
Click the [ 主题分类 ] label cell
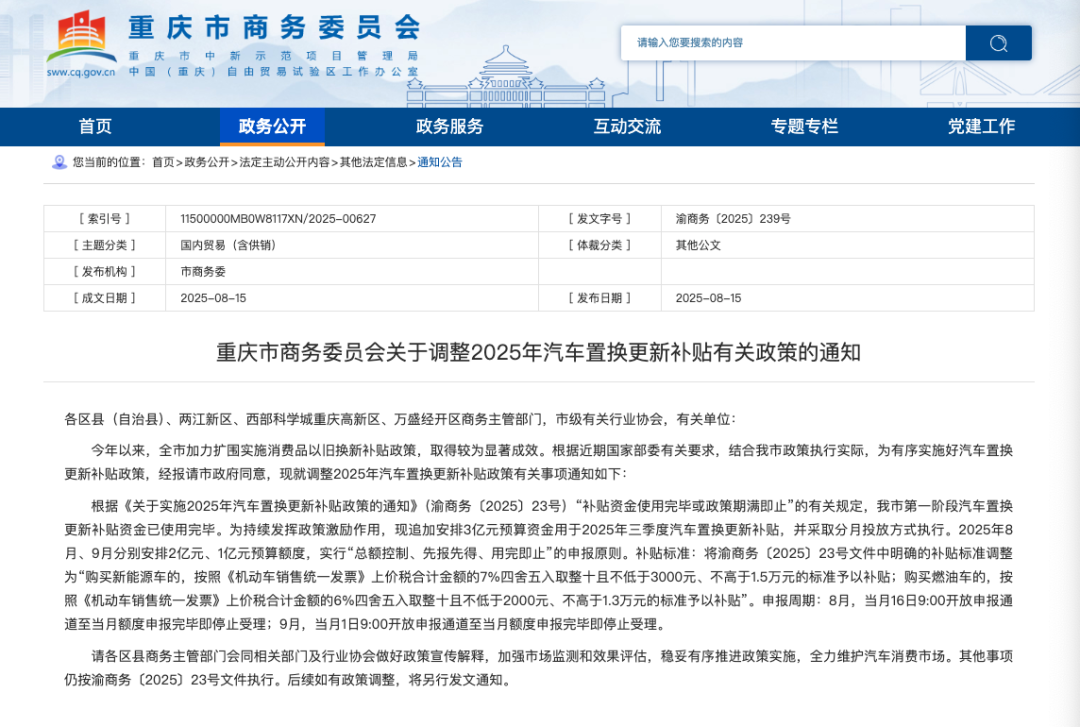click(x=105, y=245)
